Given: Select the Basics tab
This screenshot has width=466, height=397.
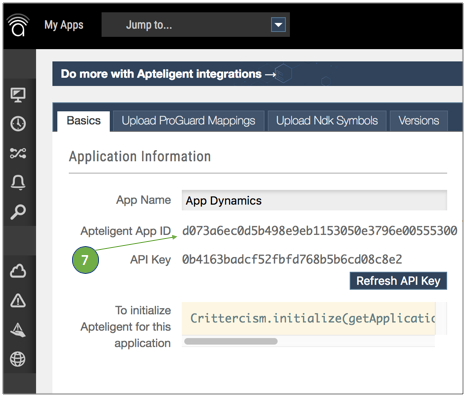Looking at the screenshot, I should 84,121.
